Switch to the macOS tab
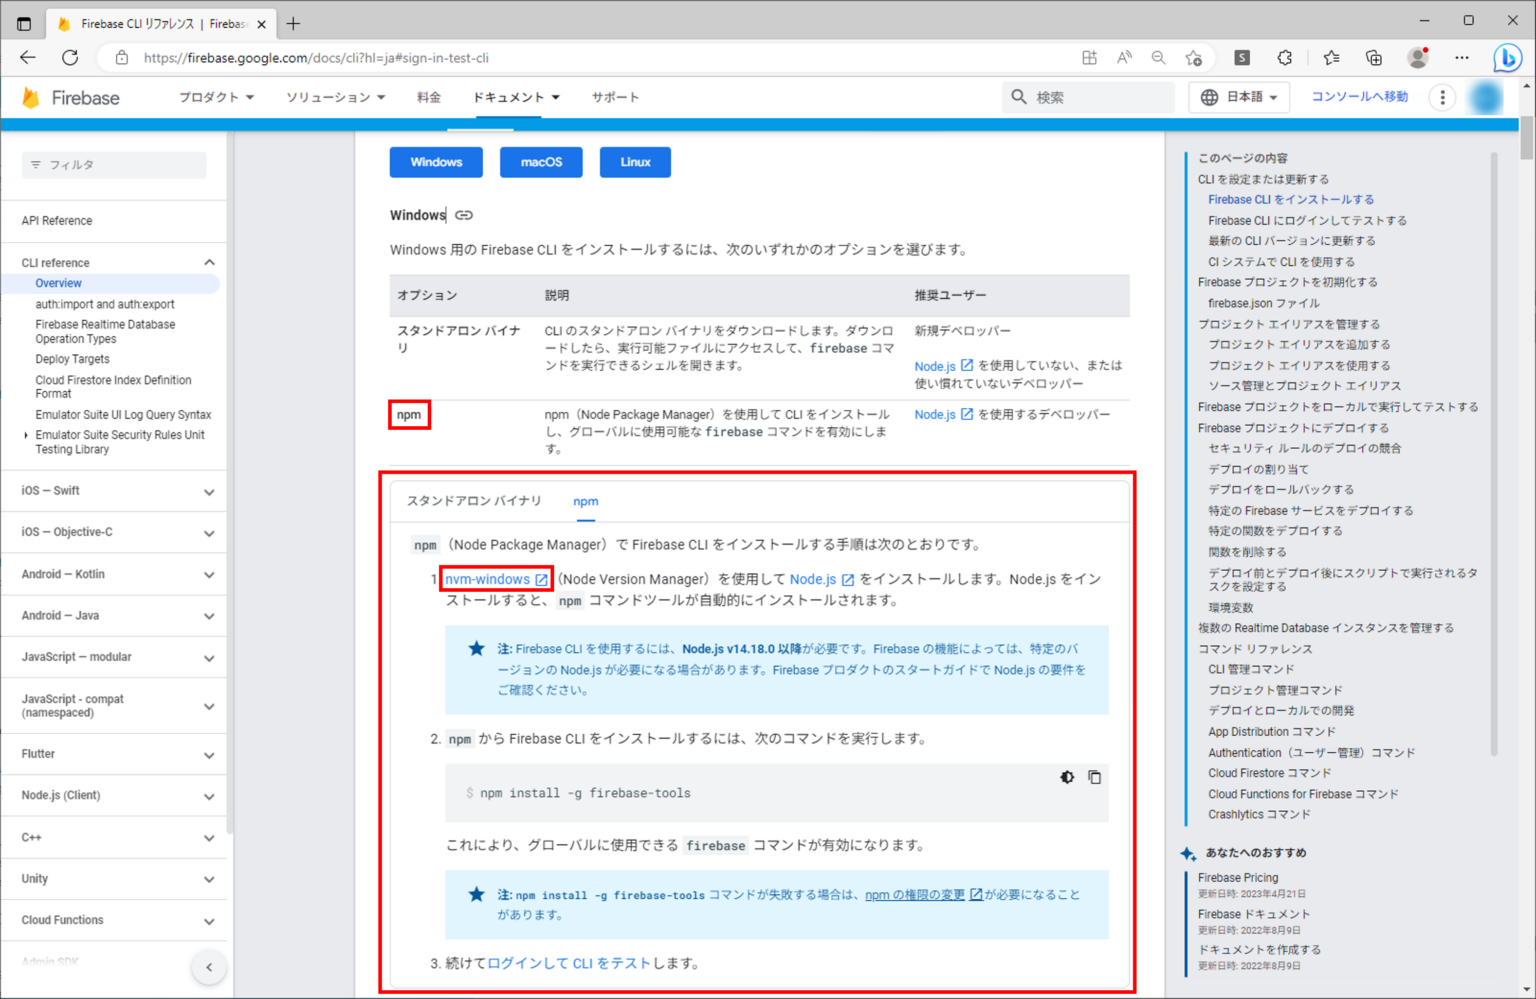 (541, 161)
